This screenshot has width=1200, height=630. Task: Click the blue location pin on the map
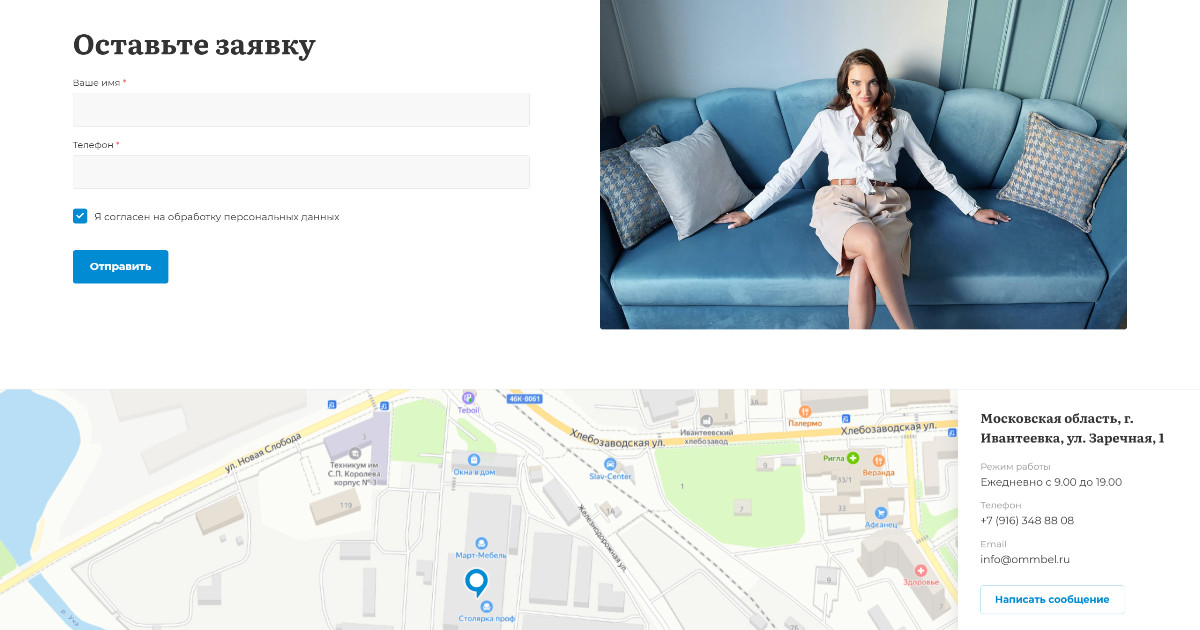pyautogui.click(x=477, y=582)
